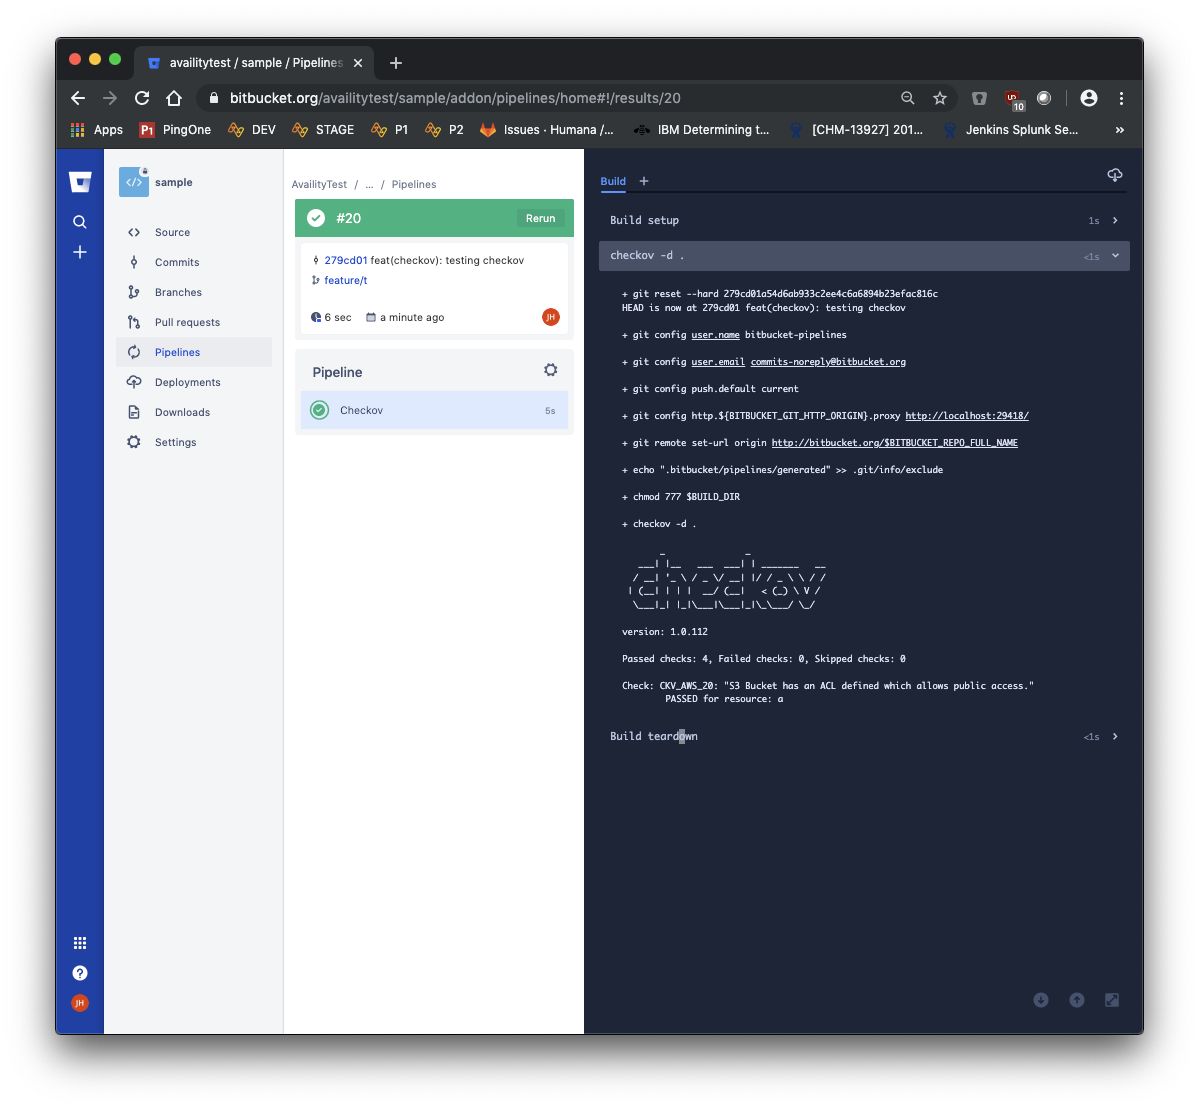This screenshot has height=1108, width=1199.
Task: Click the AvailityTest breadcrumb link
Action: (319, 184)
